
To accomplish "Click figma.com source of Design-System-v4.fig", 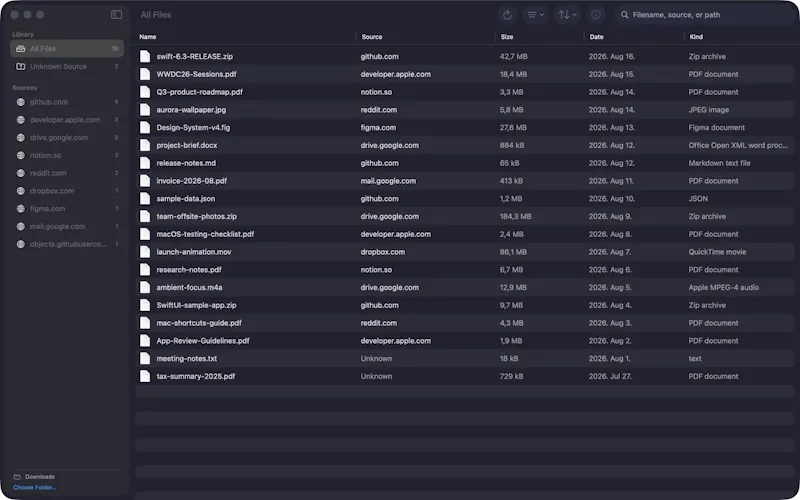I will coord(378,128).
